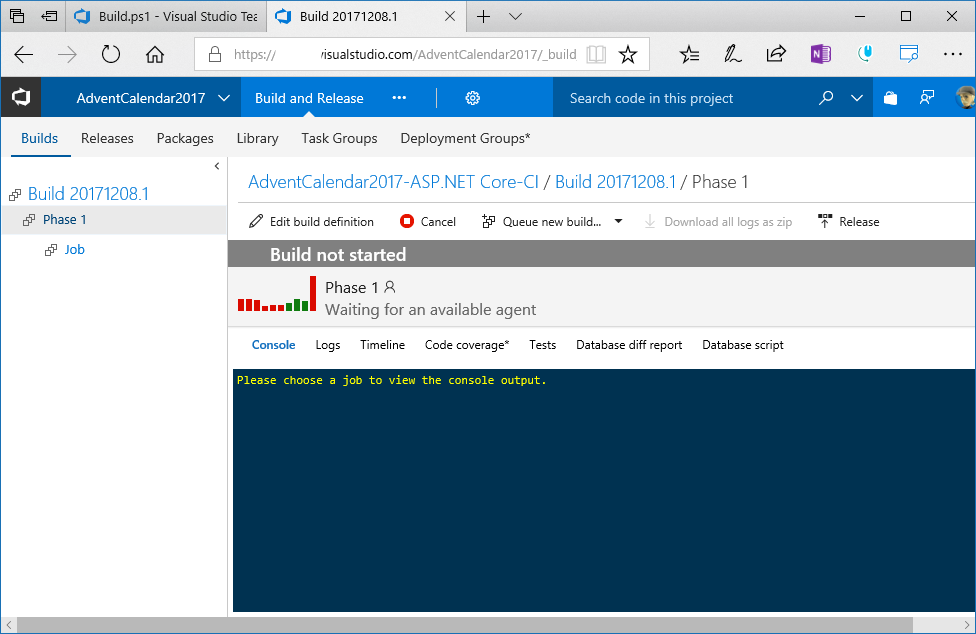Select Build 20171208.1 in tree

pyautogui.click(x=88, y=193)
